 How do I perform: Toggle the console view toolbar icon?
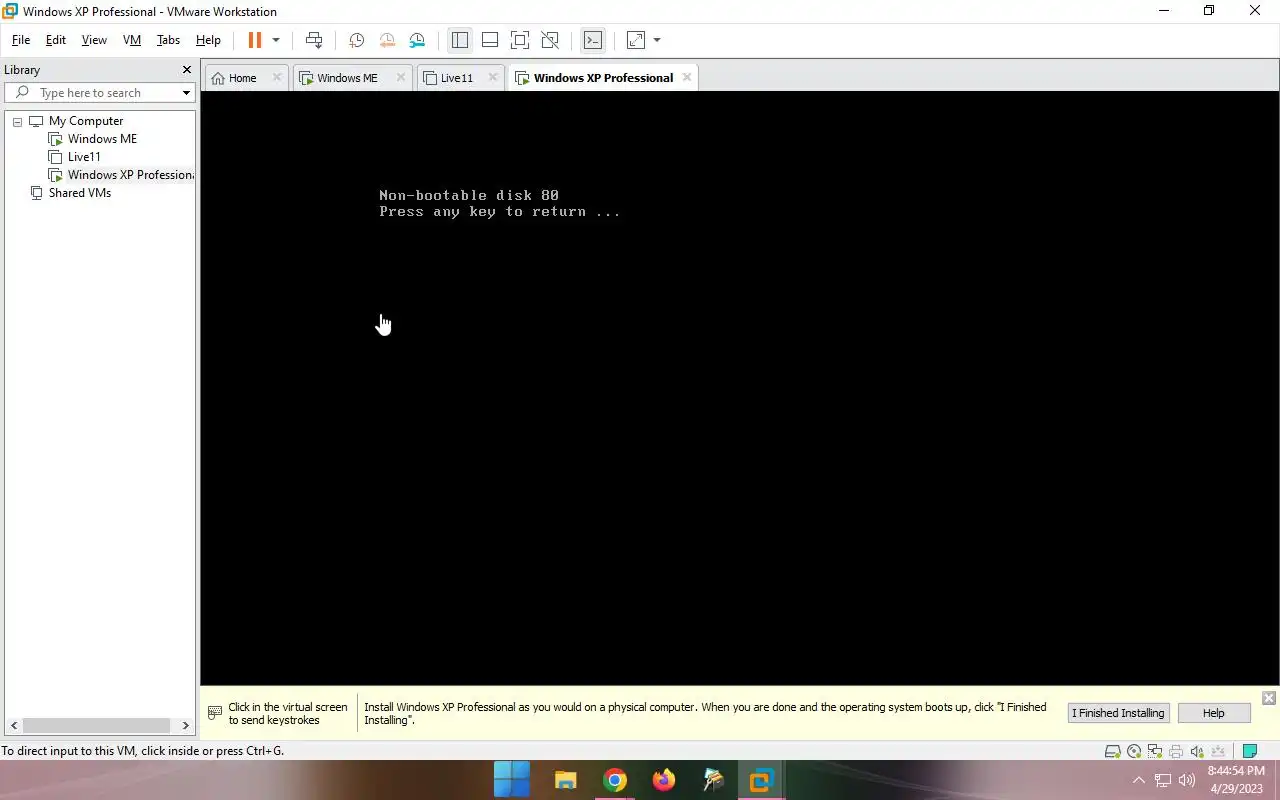click(593, 40)
